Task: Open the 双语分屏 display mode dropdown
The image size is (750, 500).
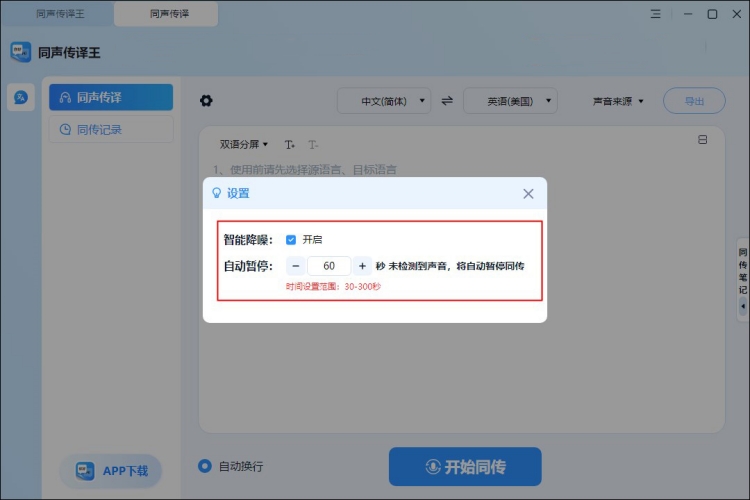Action: (x=243, y=144)
